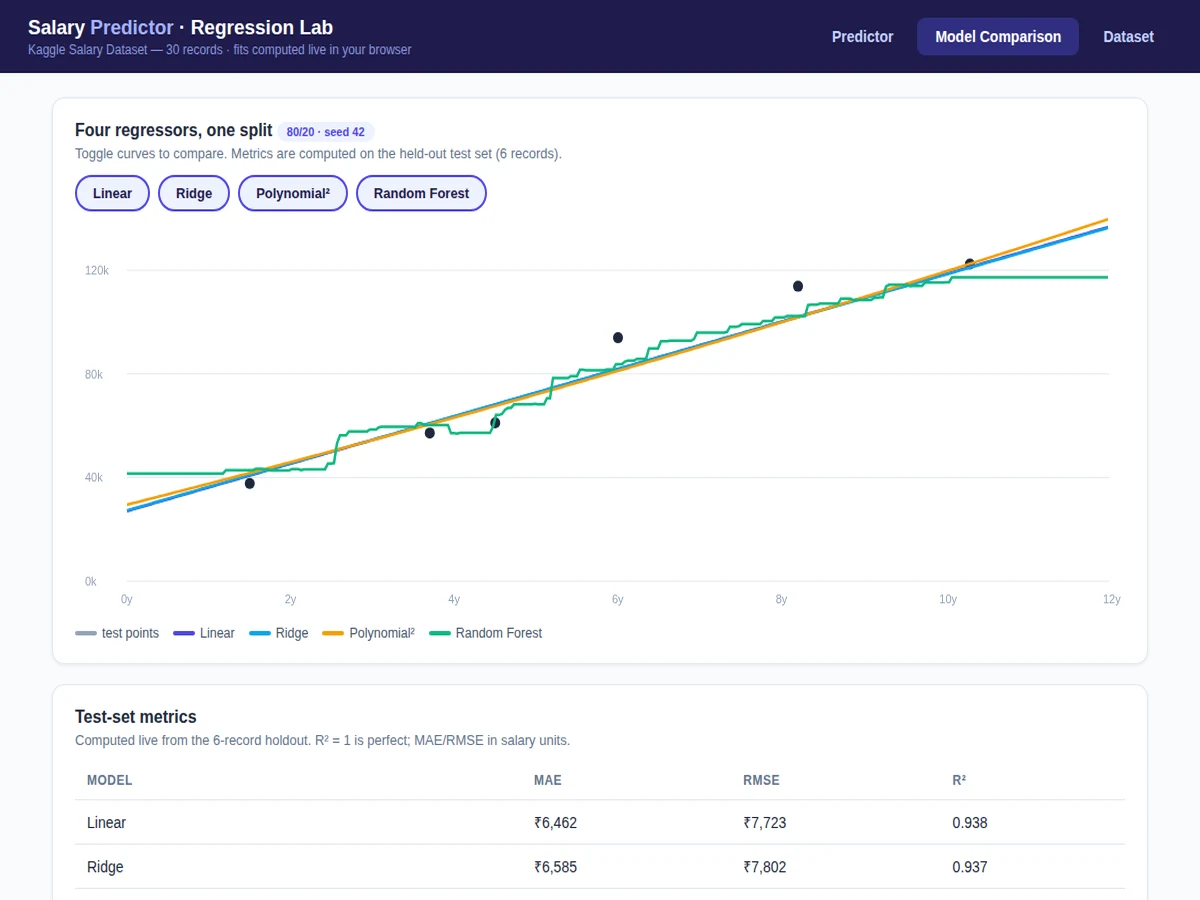
Task: Click the MAE column header
Action: [548, 780]
